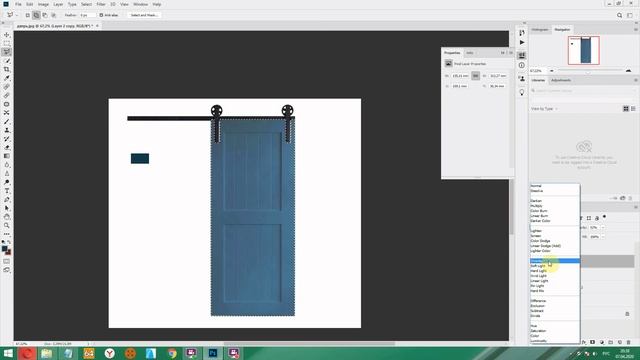The height and width of the screenshot is (360, 640).
Task: Click the Navigator document thumbnail
Action: coord(584,50)
